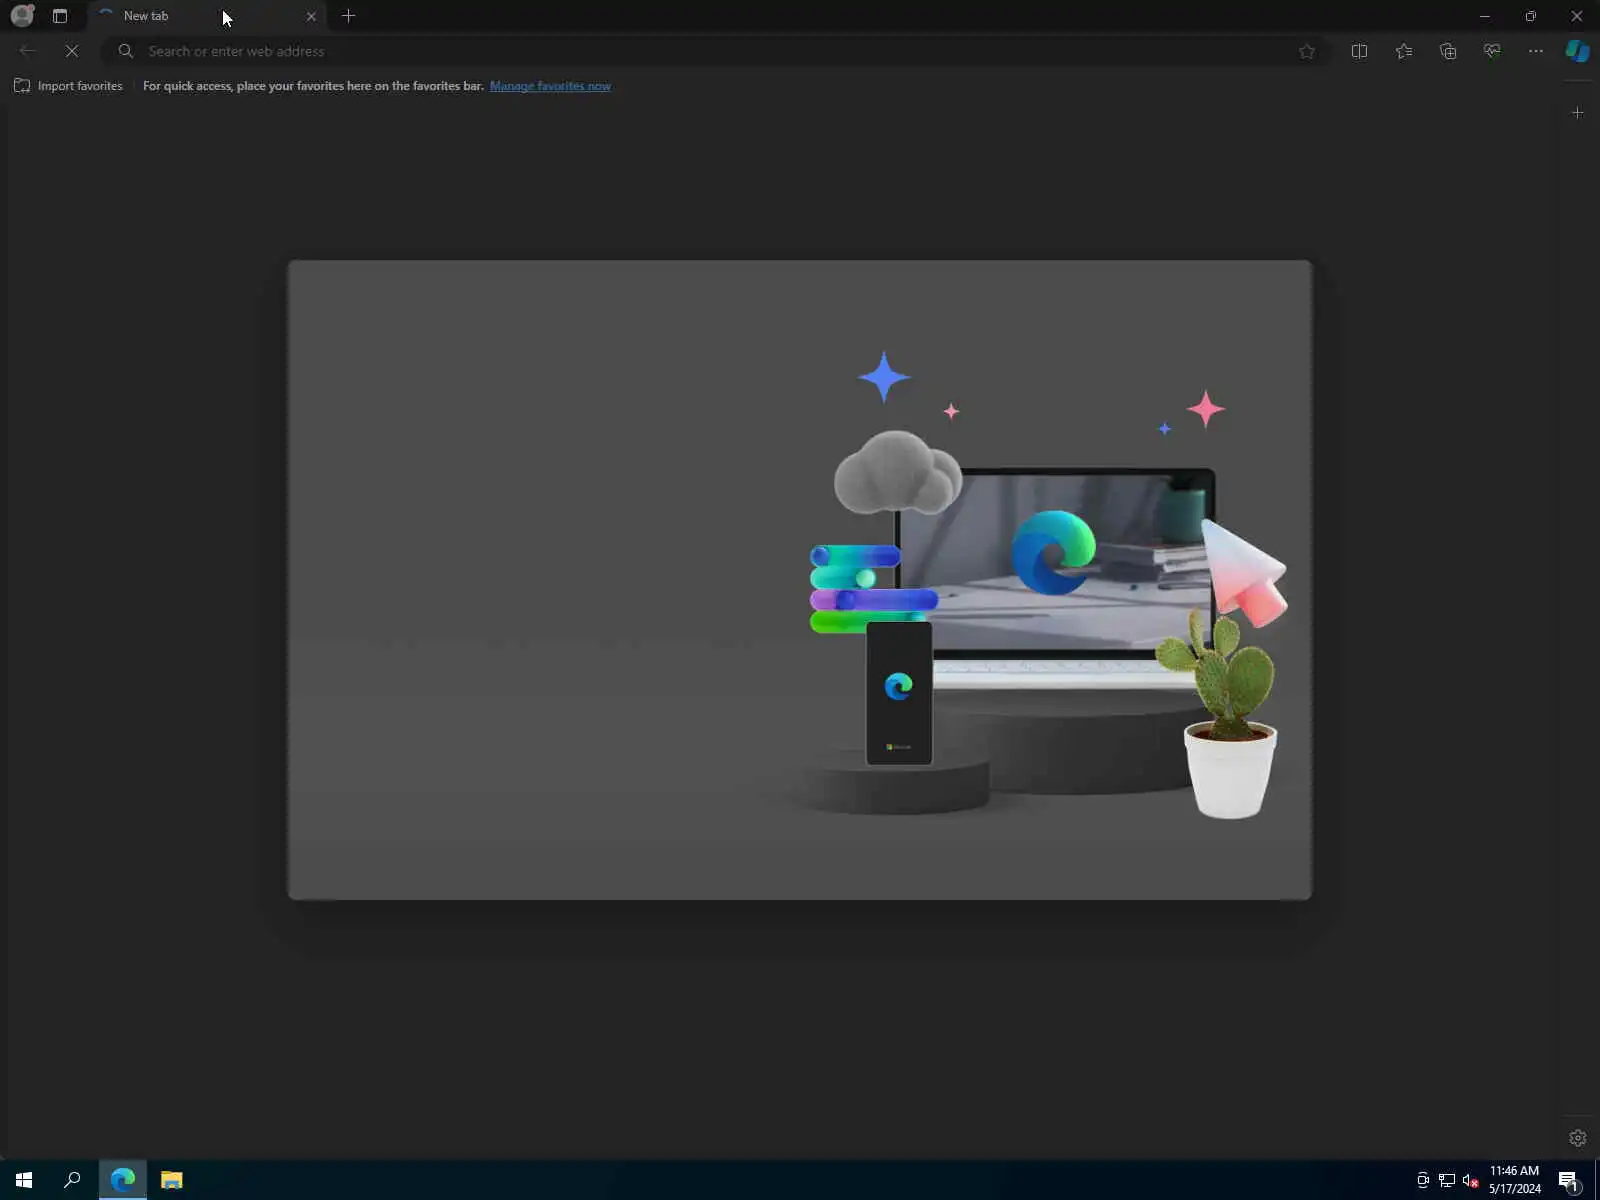Open the notification action center

click(x=1569, y=1180)
